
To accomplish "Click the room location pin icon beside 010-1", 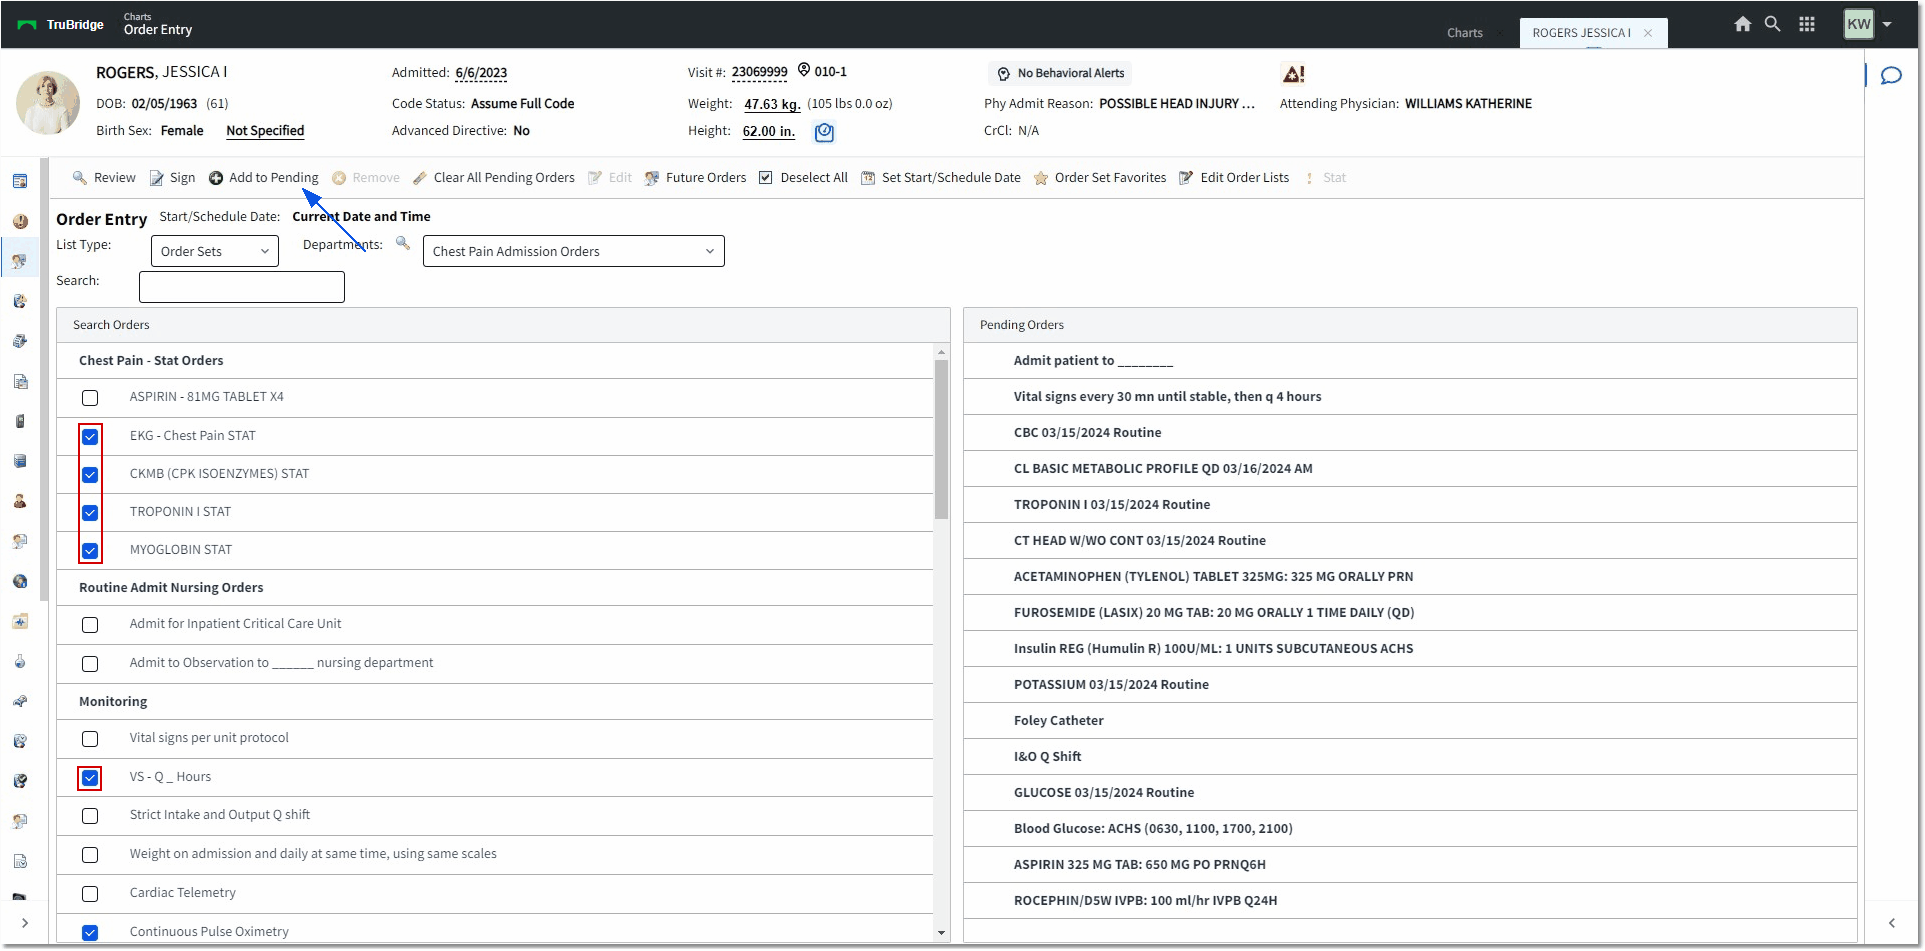I will point(804,70).
